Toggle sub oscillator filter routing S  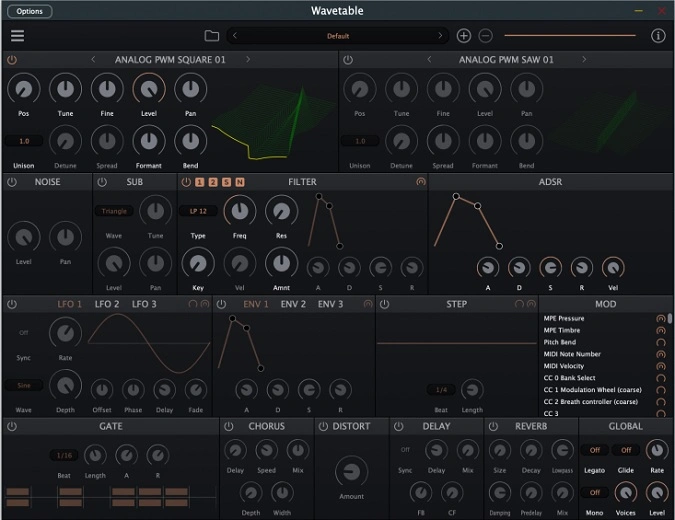coord(226,182)
